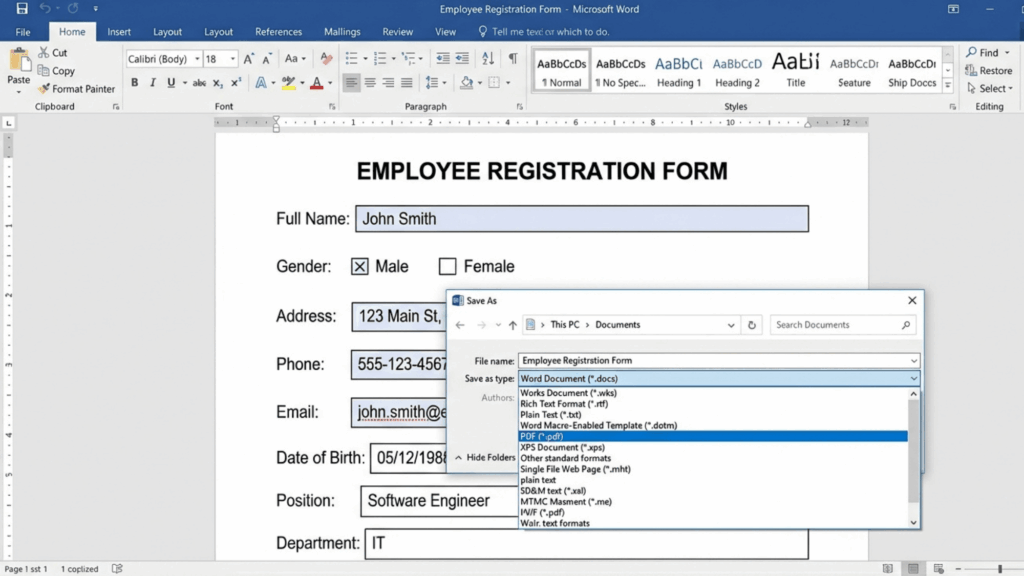Screen dimensions: 1024x576
Task: Click the Subscript icon
Action: pos(217,82)
